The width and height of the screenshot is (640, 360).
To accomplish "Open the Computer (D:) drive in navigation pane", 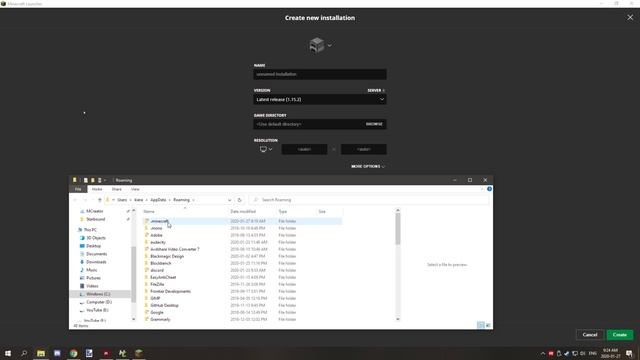I will [99, 302].
